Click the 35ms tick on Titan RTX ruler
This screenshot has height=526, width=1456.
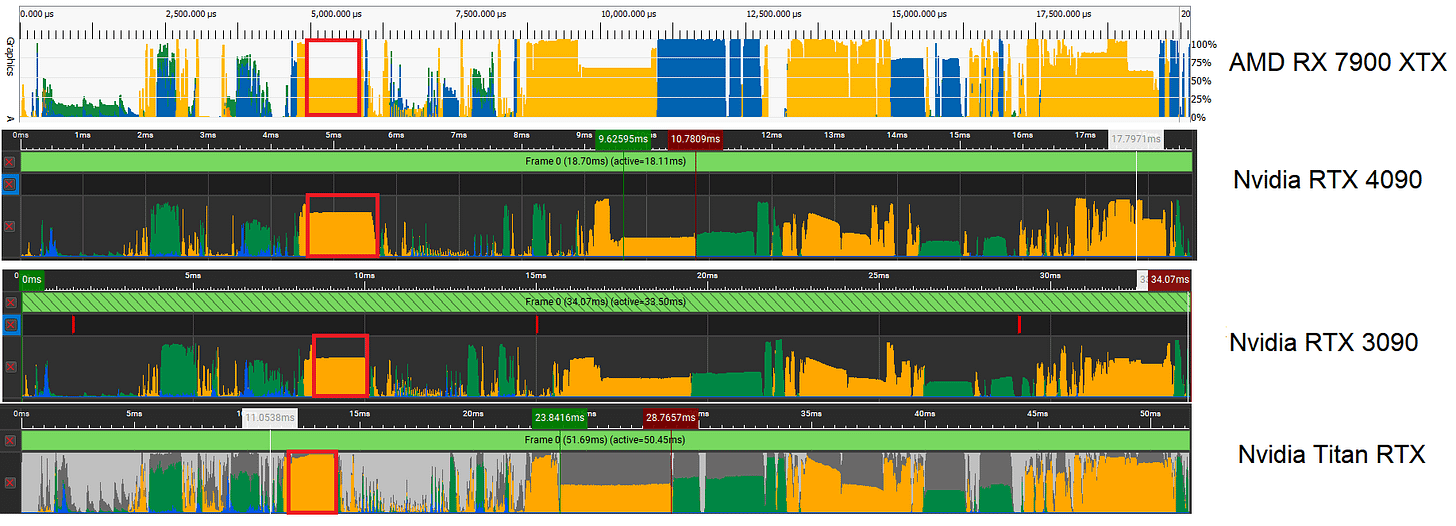810,413
